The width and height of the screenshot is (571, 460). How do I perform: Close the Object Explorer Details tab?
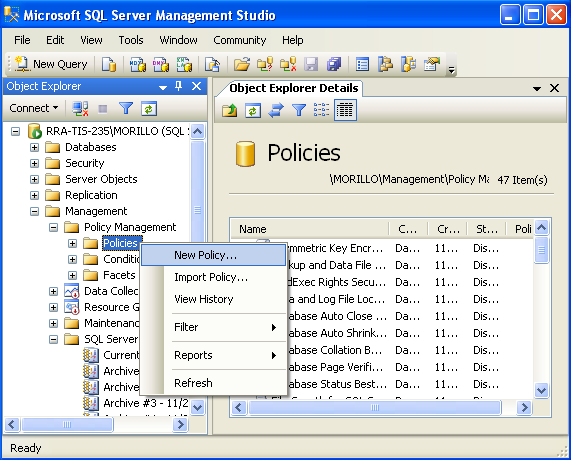[554, 88]
